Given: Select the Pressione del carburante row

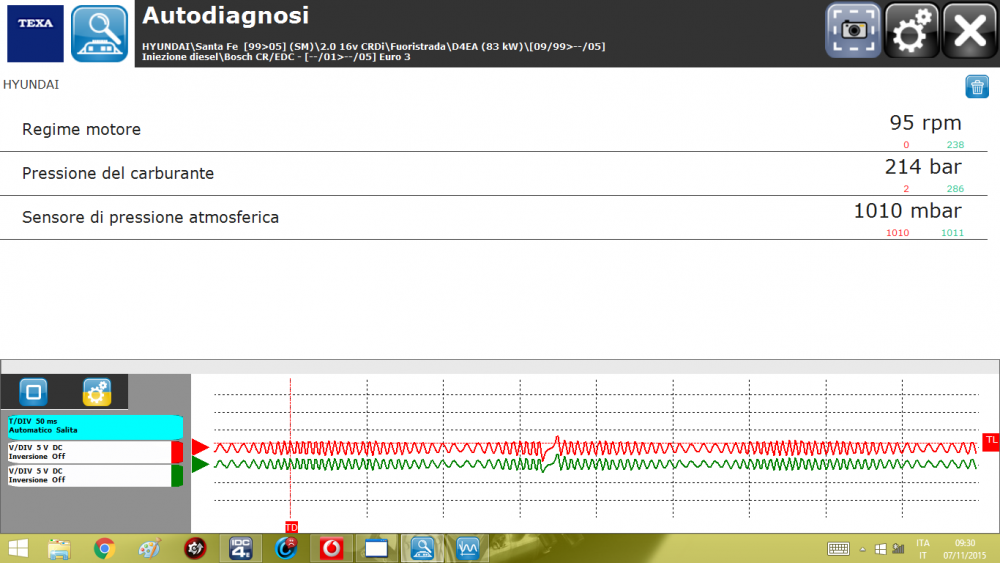Looking at the screenshot, I should point(492,174).
